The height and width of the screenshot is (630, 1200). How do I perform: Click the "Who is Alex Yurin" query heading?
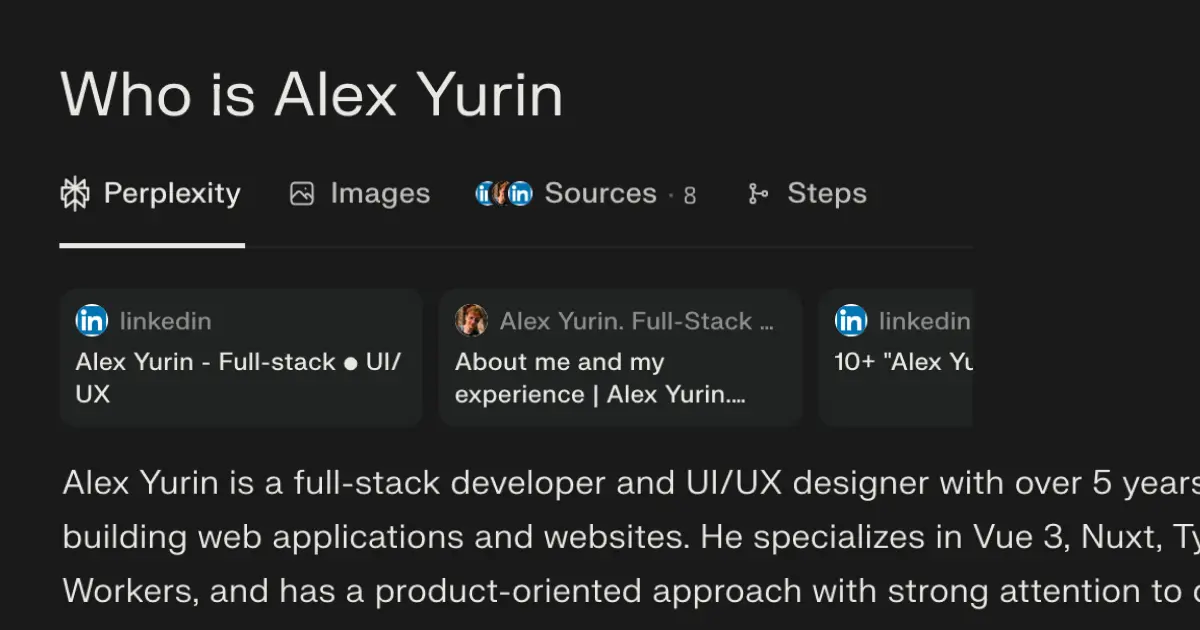[312, 96]
